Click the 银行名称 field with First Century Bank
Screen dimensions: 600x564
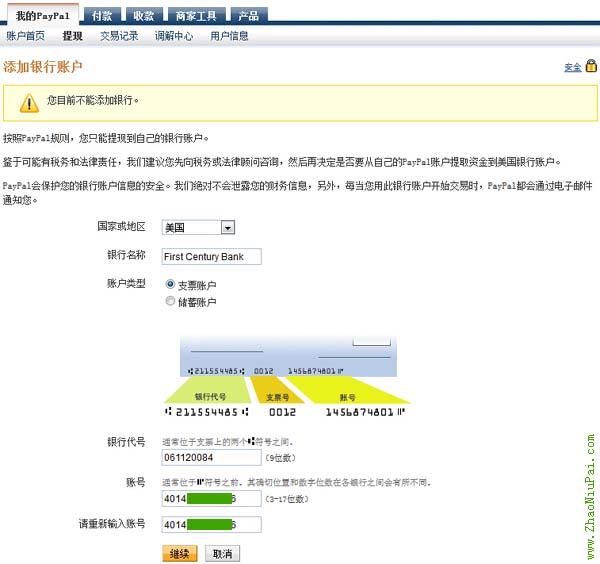coord(211,256)
